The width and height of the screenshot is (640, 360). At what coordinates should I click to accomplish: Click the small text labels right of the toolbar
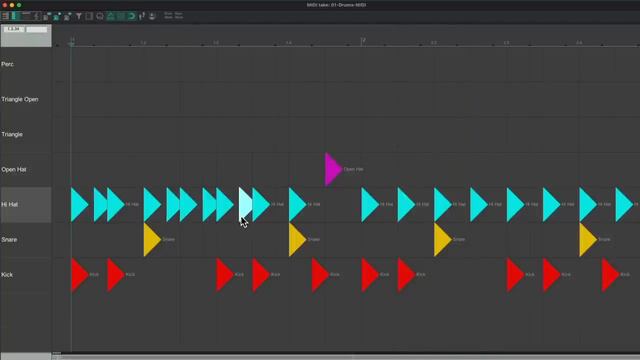[x=173, y=16]
